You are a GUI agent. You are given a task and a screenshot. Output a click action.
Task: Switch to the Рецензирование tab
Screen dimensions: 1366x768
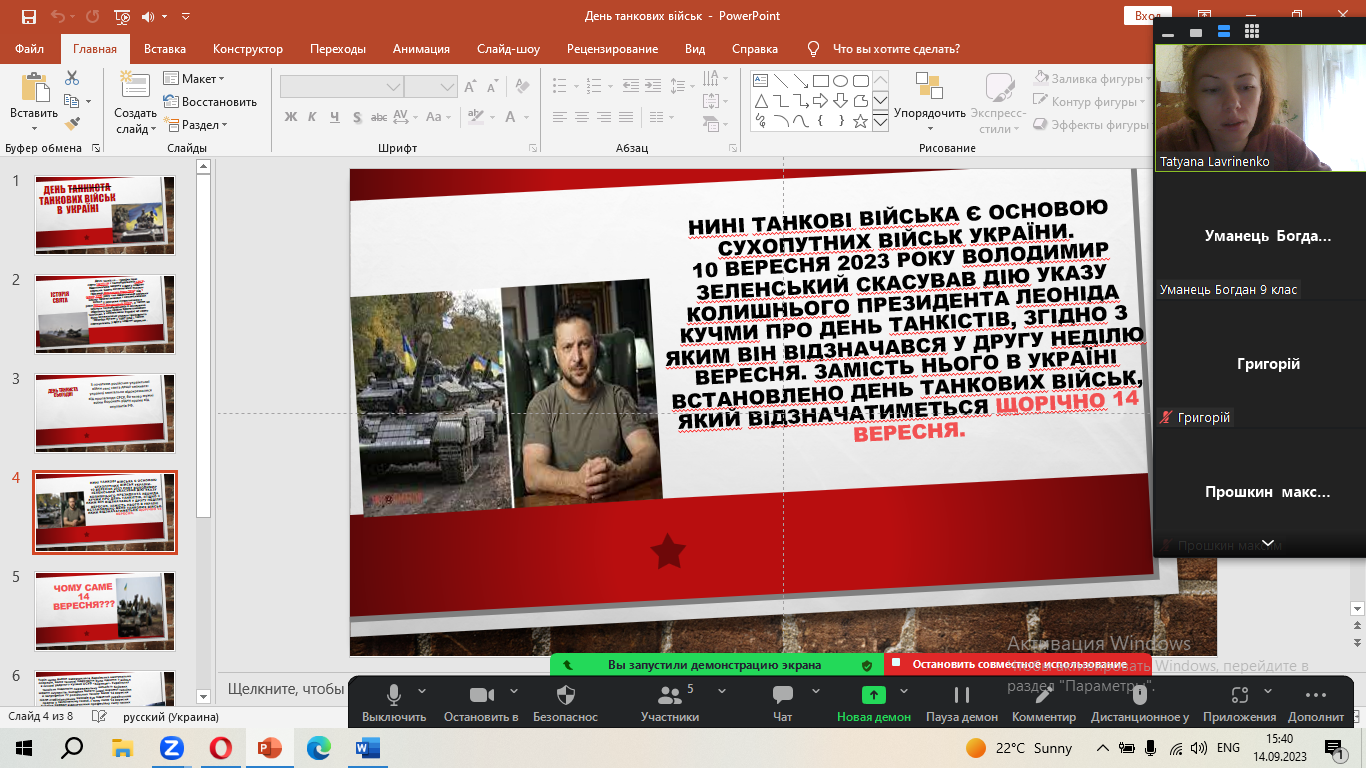pos(612,49)
